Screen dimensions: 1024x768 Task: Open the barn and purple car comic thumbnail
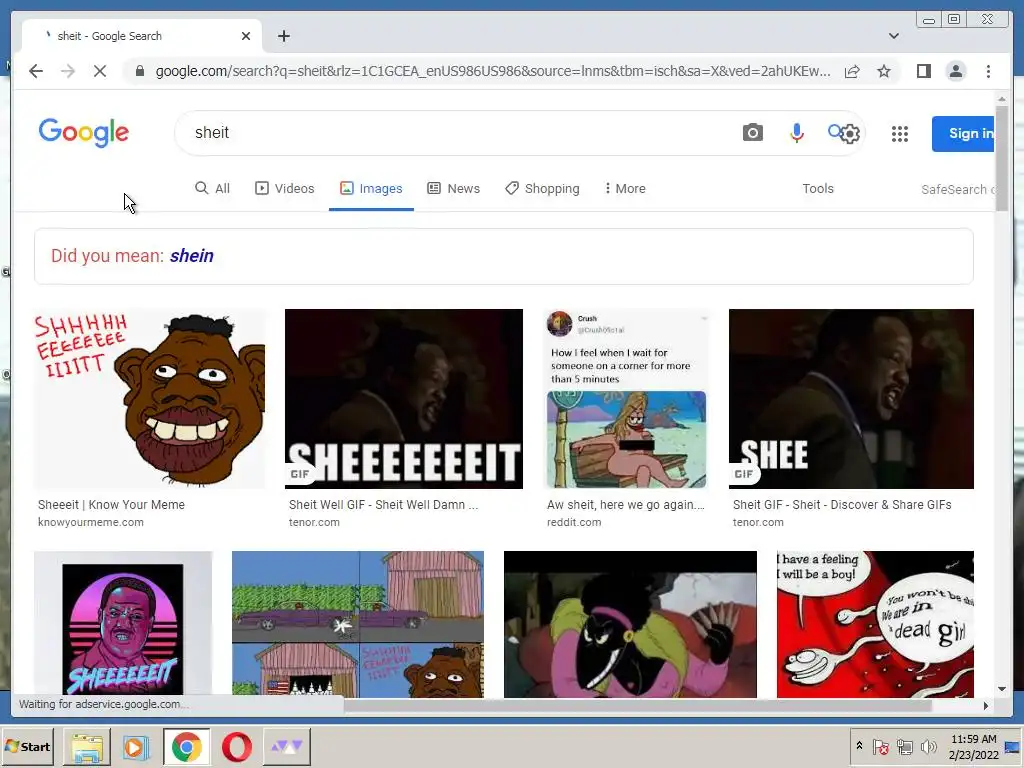tap(358, 624)
